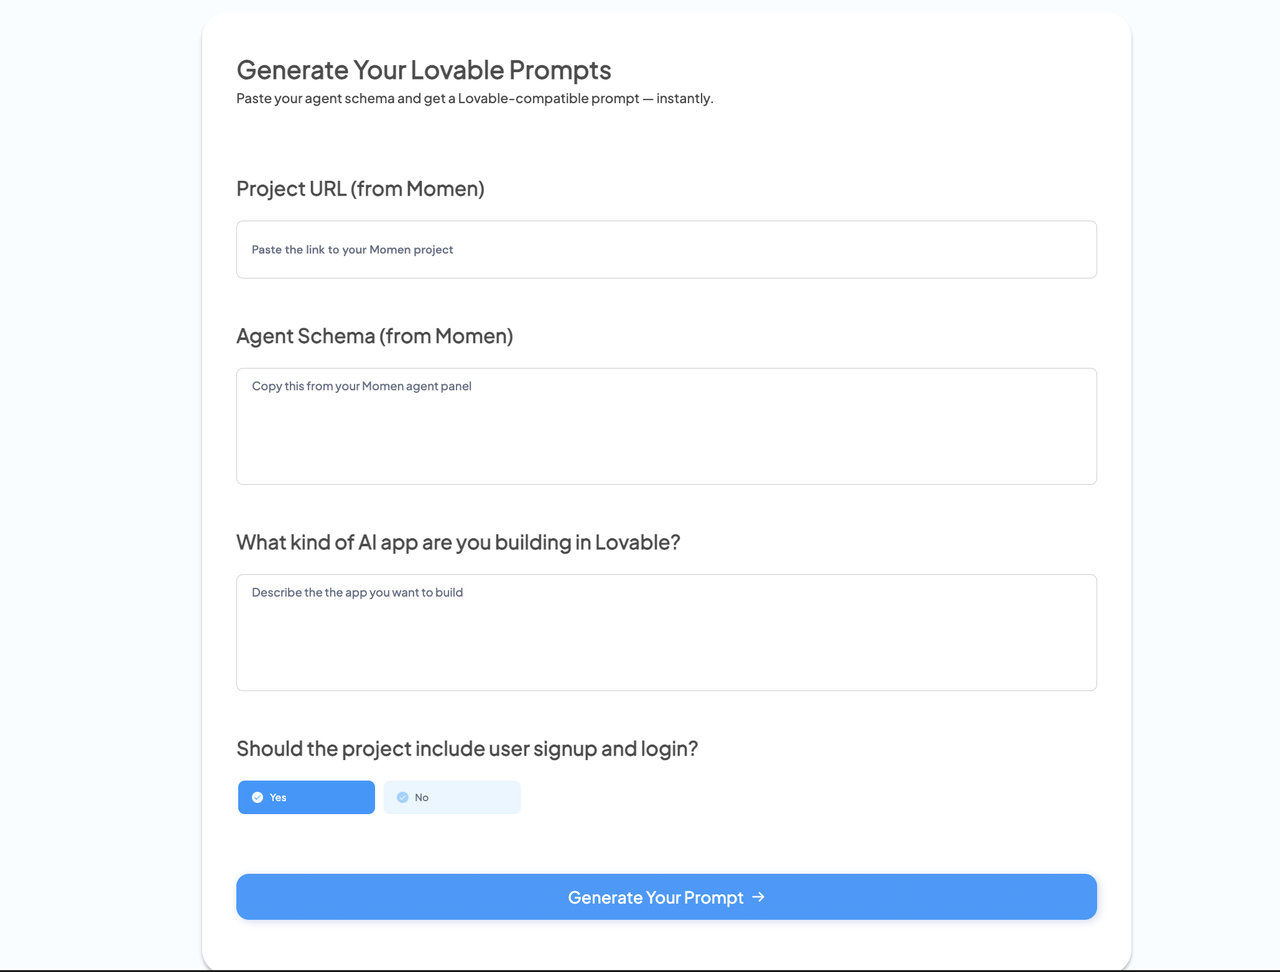Click the 'No' text label
Screen dimensions: 1280x972
pyautogui.click(x=421, y=797)
